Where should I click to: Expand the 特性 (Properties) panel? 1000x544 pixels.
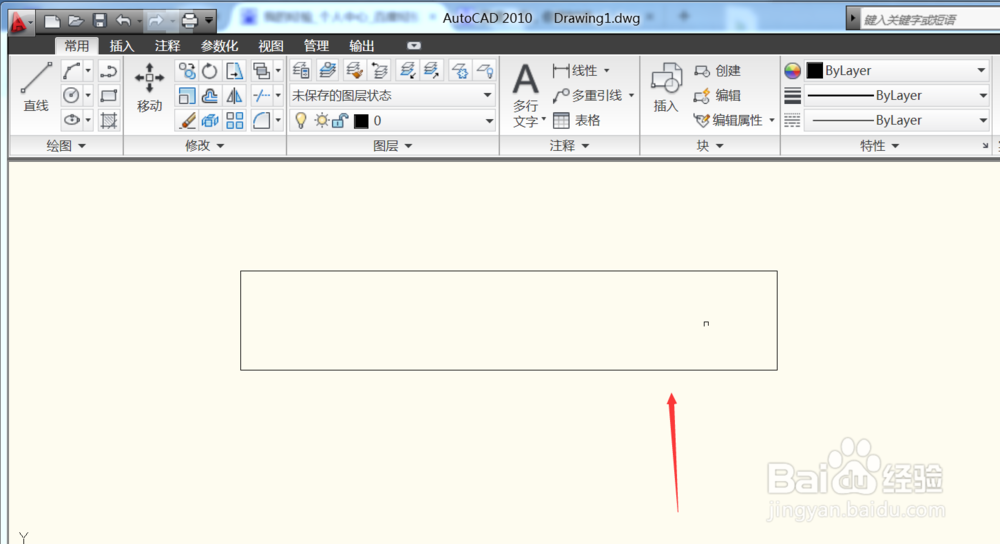[x=879, y=146]
